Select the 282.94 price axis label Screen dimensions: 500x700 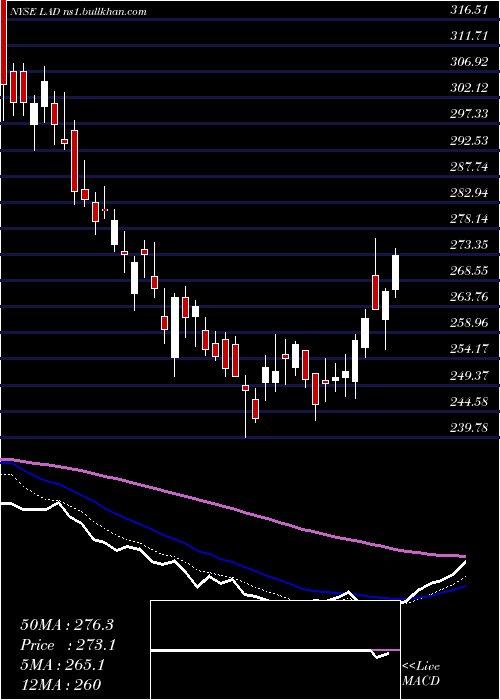tap(469, 193)
